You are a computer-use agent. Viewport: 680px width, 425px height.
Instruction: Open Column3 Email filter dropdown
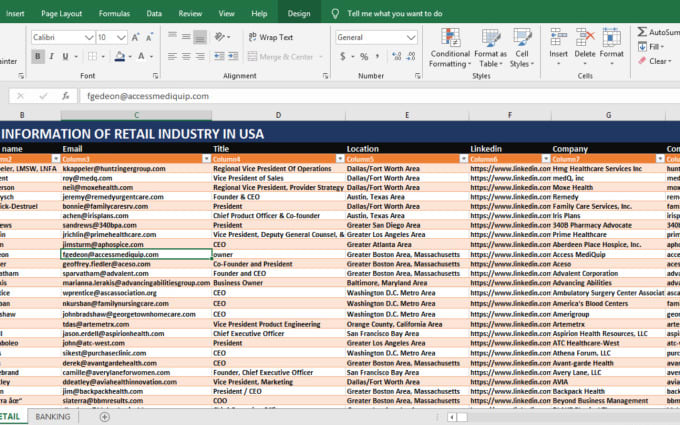207,159
